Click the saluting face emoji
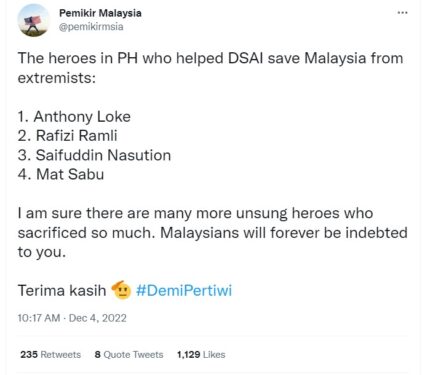 [121, 290]
